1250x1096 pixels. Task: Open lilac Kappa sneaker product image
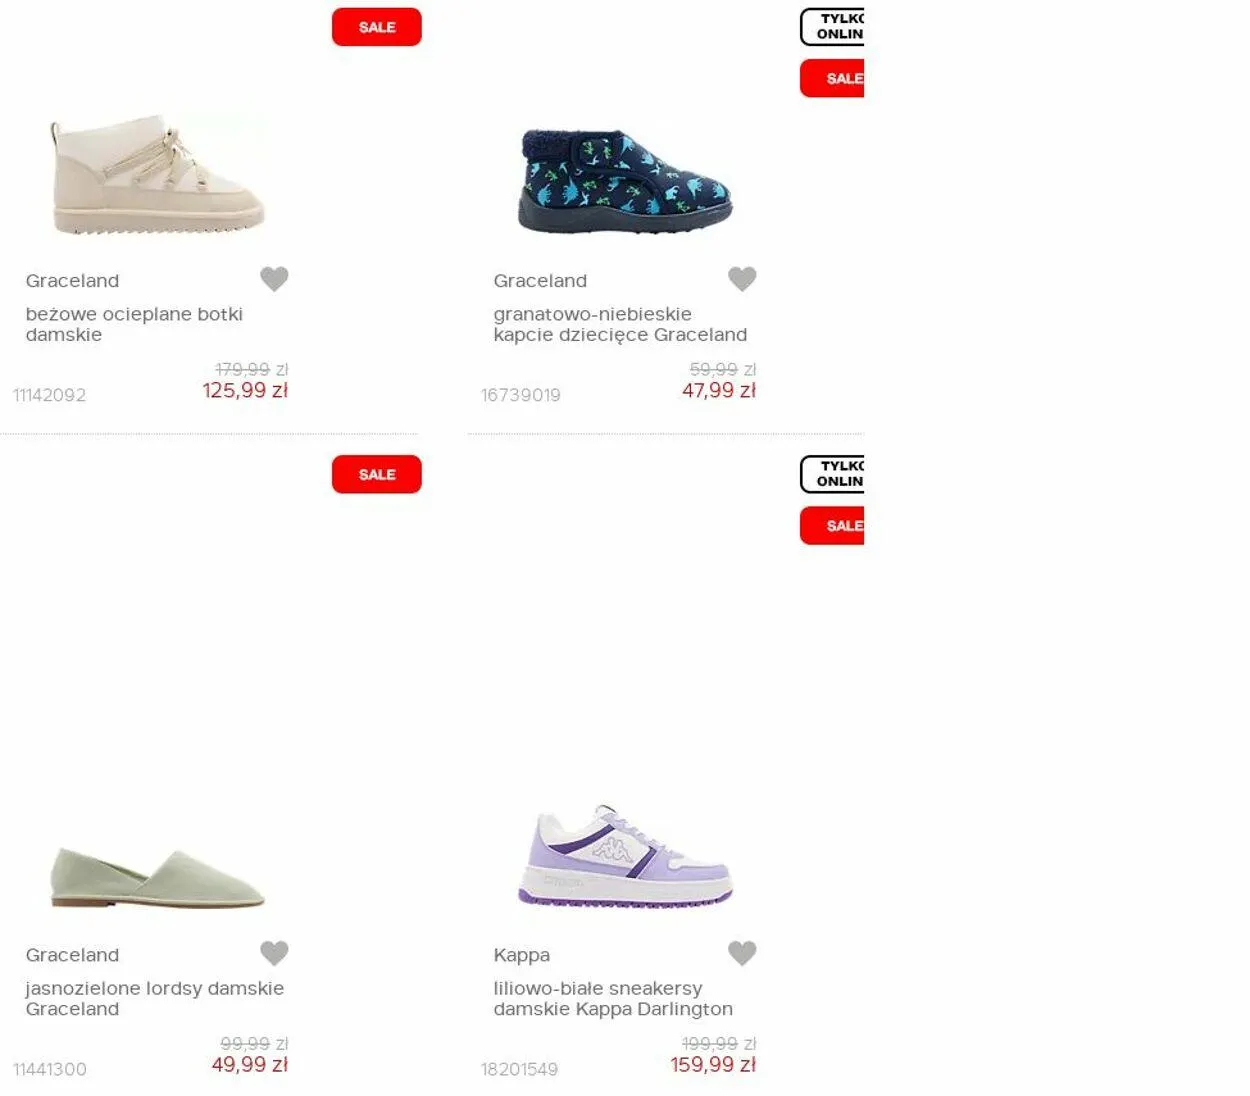[625, 855]
